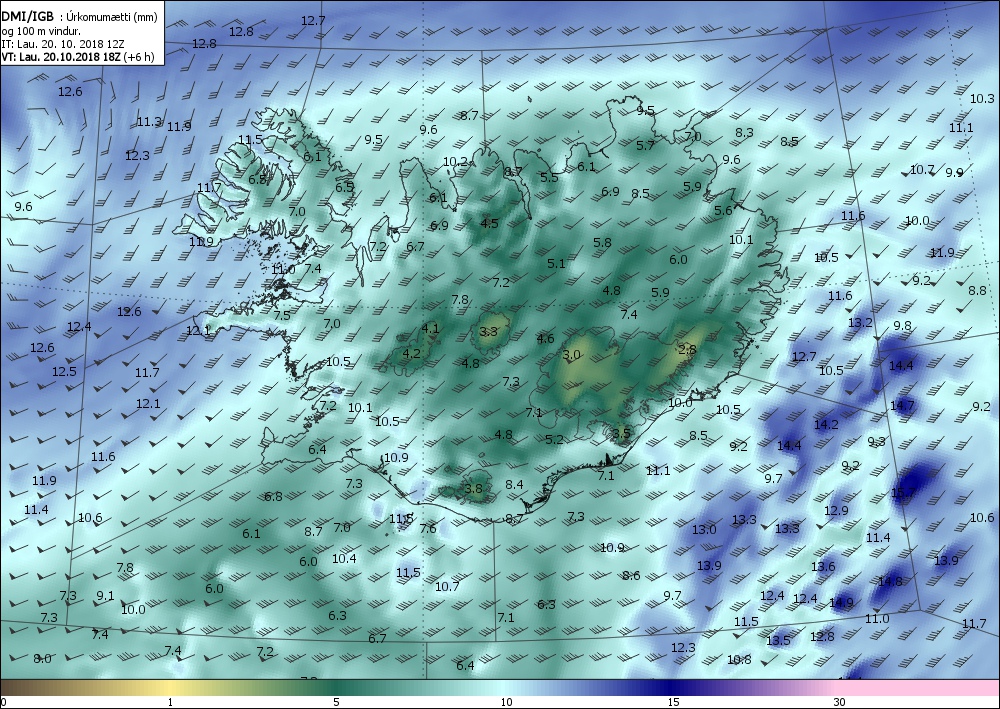Click the 8.6 value on the map

point(631,576)
